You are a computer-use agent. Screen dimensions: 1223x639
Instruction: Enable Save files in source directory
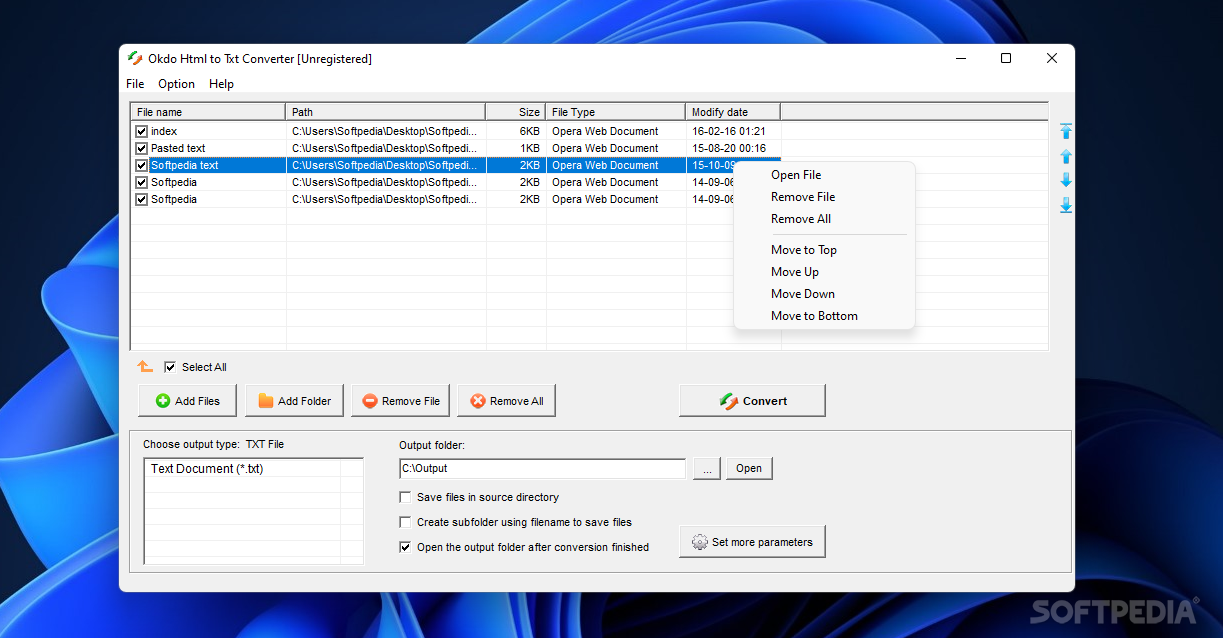click(405, 497)
